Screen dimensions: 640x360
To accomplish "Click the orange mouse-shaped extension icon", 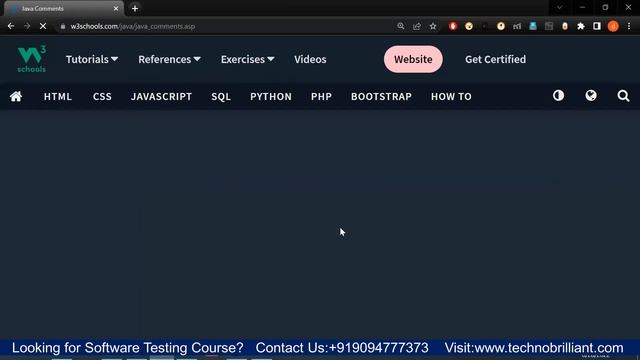I will [565, 26].
